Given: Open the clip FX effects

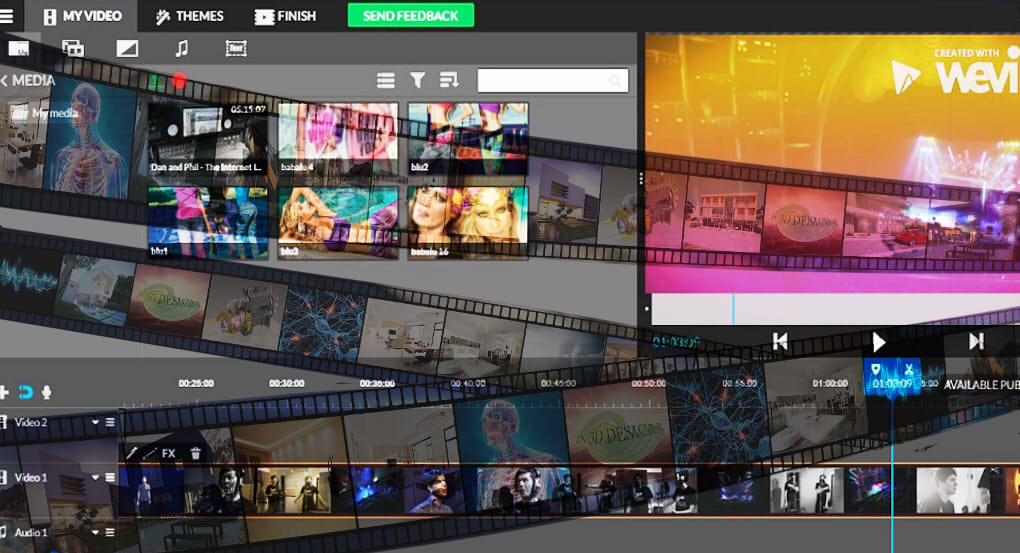Looking at the screenshot, I should pos(168,453).
